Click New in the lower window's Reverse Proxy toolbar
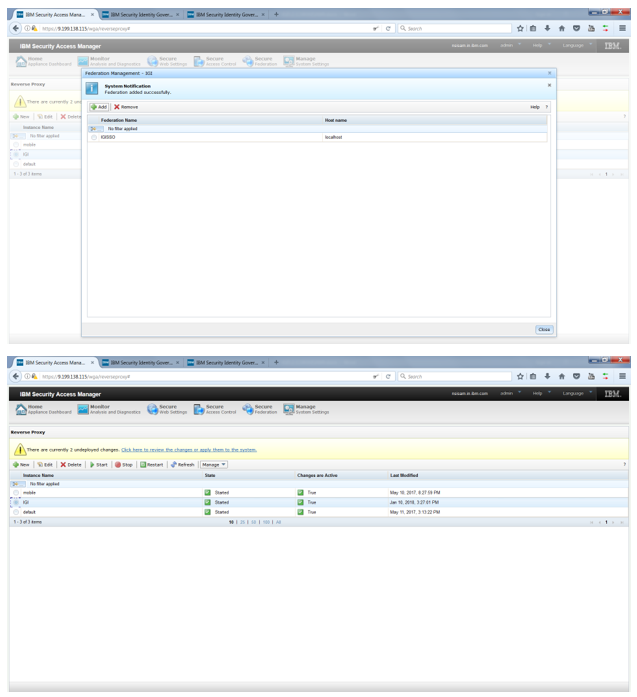The image size is (637, 697). coord(21,465)
